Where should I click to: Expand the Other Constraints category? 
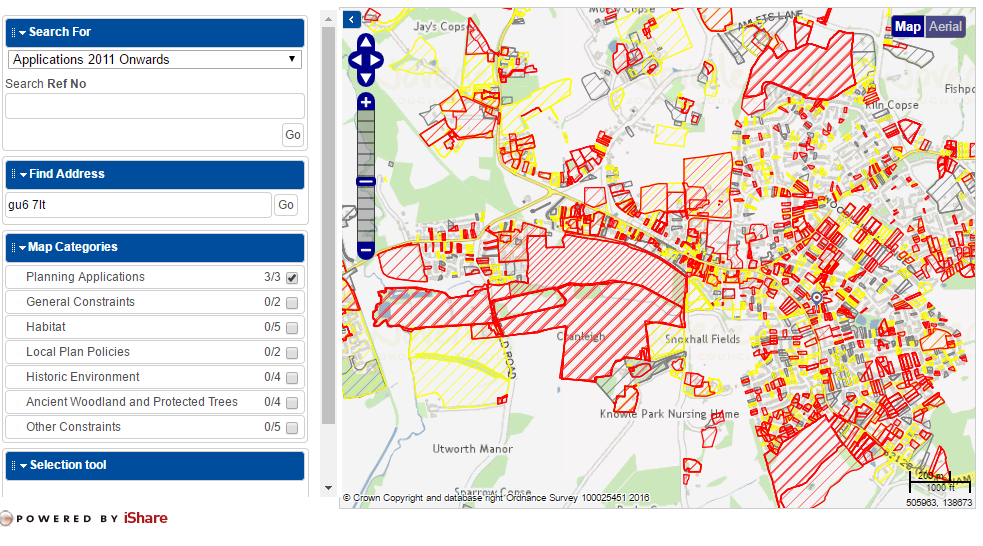[x=73, y=428]
